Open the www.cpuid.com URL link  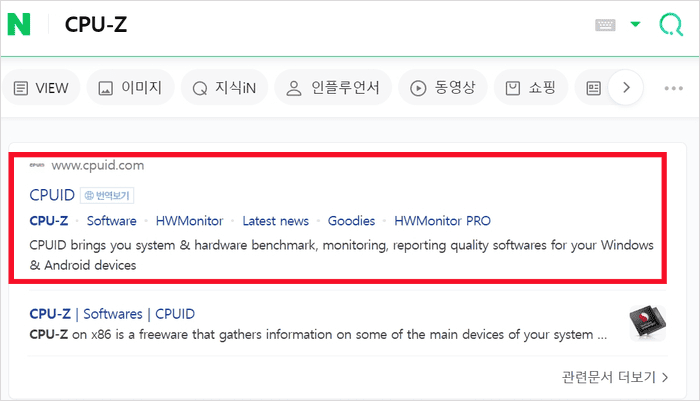pos(98,165)
